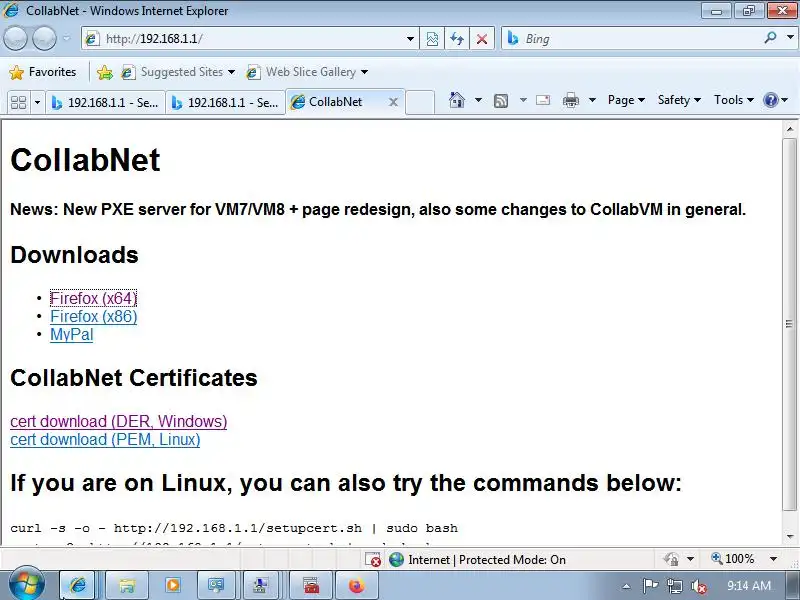
Task: Open the Home button dropdown arrow
Action: [478, 100]
